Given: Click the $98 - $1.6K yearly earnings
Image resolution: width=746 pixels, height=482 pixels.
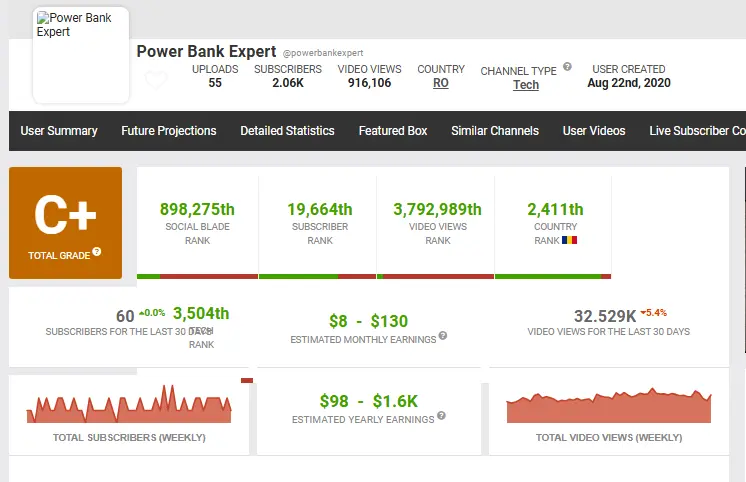Looking at the screenshot, I should (368, 401).
